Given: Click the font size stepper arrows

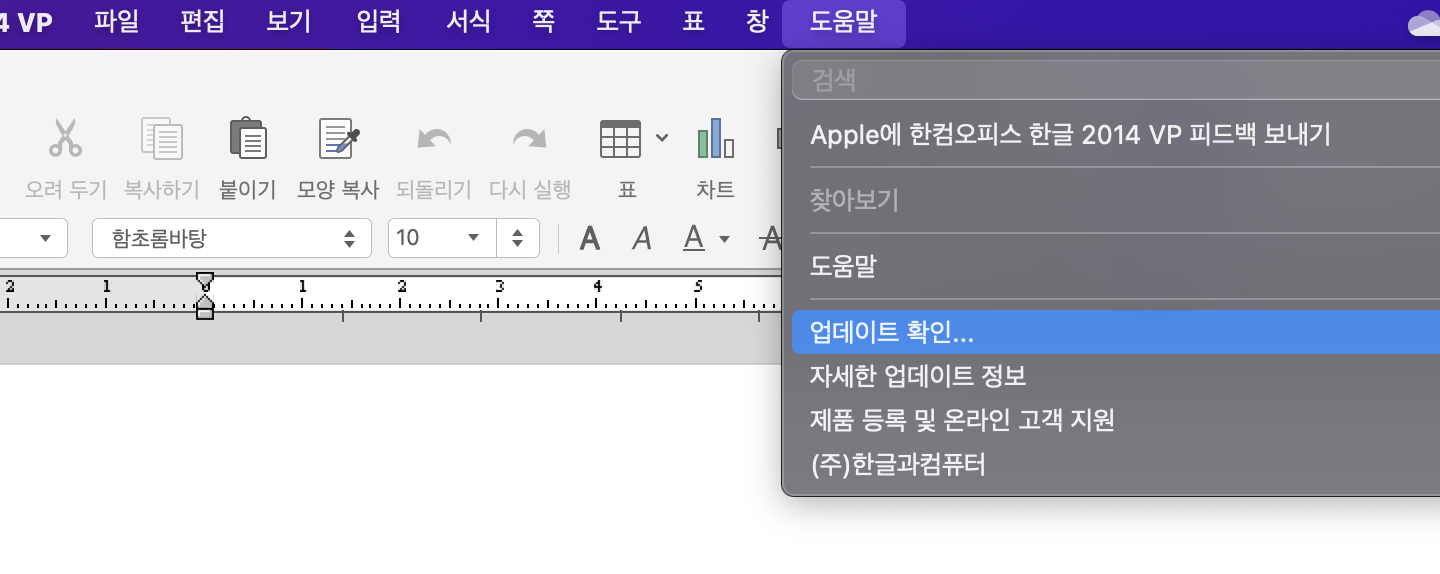Looking at the screenshot, I should point(517,238).
